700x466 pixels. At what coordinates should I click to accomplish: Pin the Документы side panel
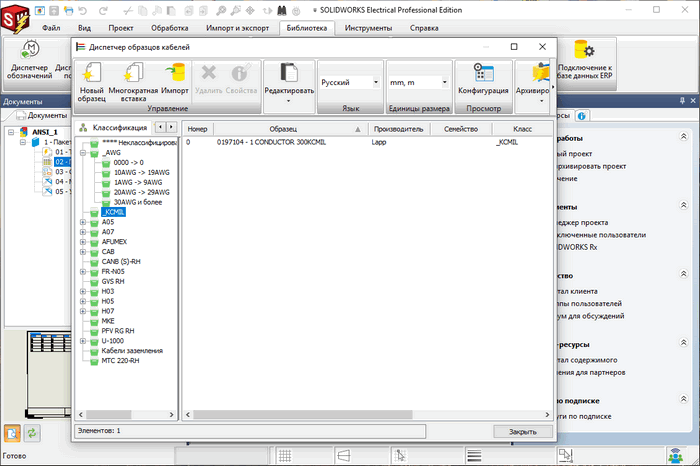point(682,101)
